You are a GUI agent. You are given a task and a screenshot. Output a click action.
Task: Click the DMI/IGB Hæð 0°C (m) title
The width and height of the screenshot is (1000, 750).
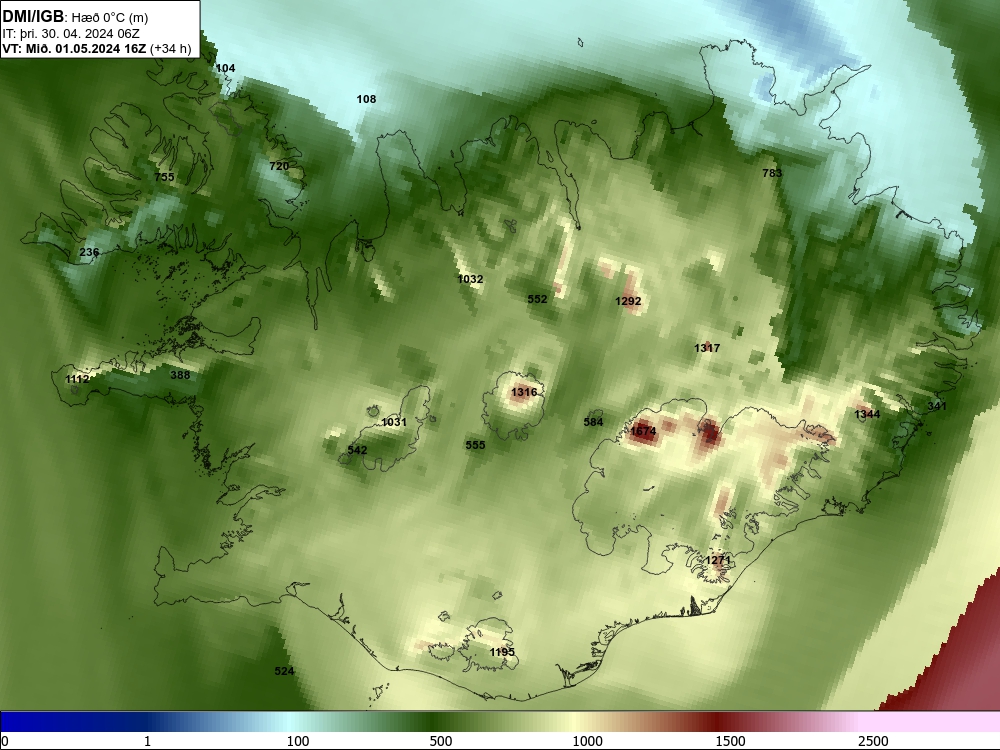75,17
